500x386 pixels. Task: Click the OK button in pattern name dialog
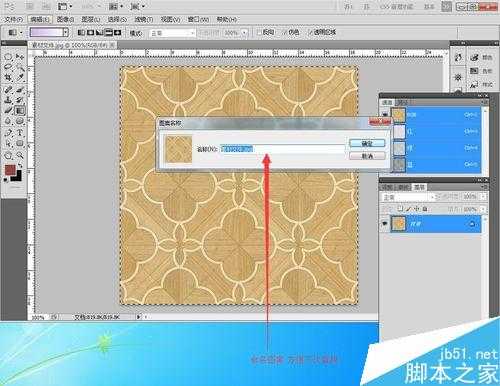click(367, 144)
